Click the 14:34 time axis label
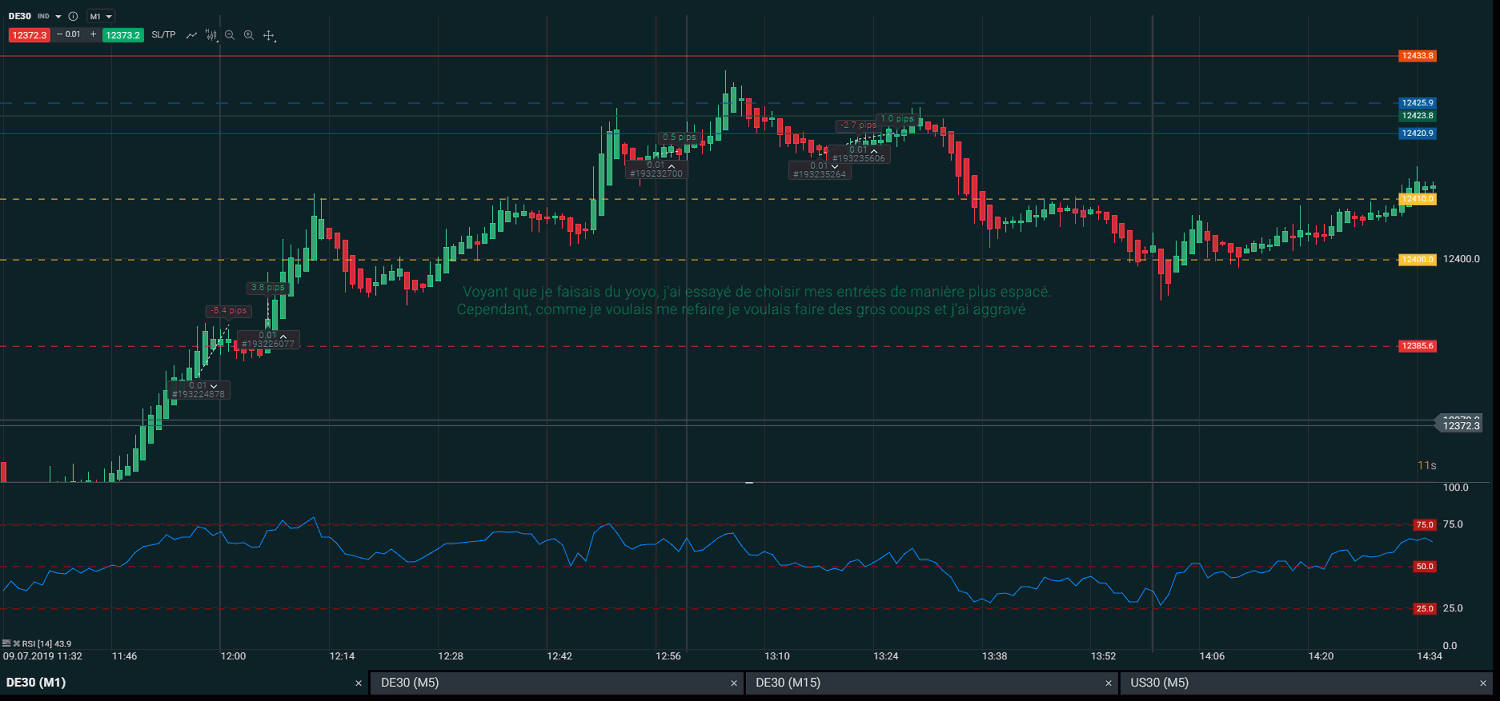Viewport: 1500px width, 701px height. [1429, 657]
